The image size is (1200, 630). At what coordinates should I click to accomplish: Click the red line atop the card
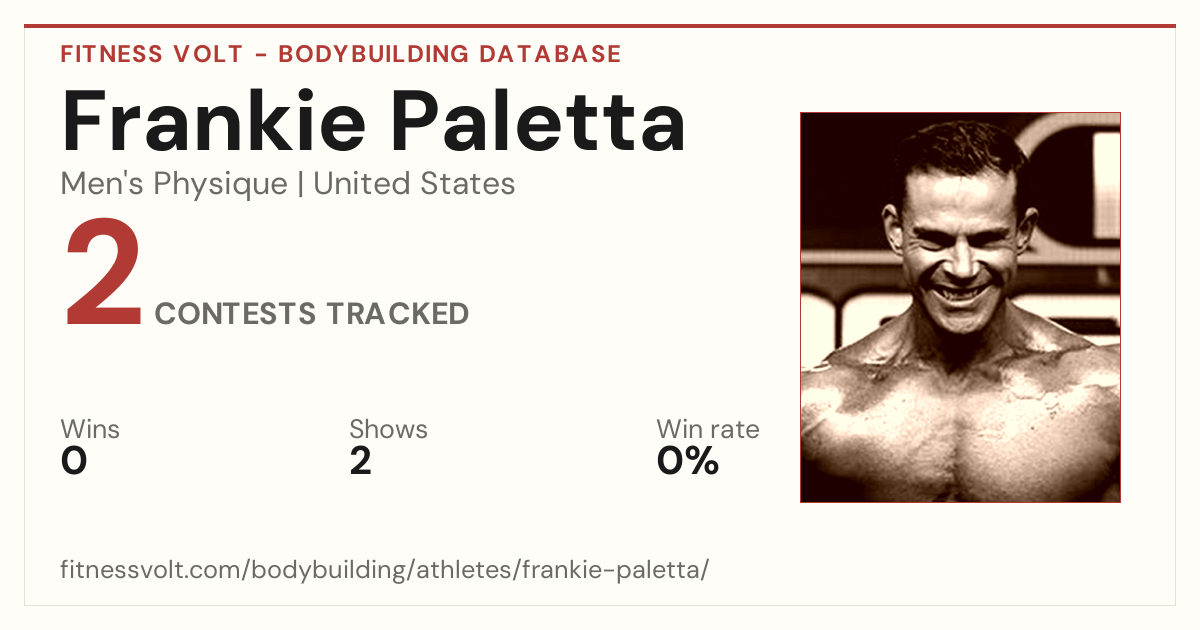[600, 25]
